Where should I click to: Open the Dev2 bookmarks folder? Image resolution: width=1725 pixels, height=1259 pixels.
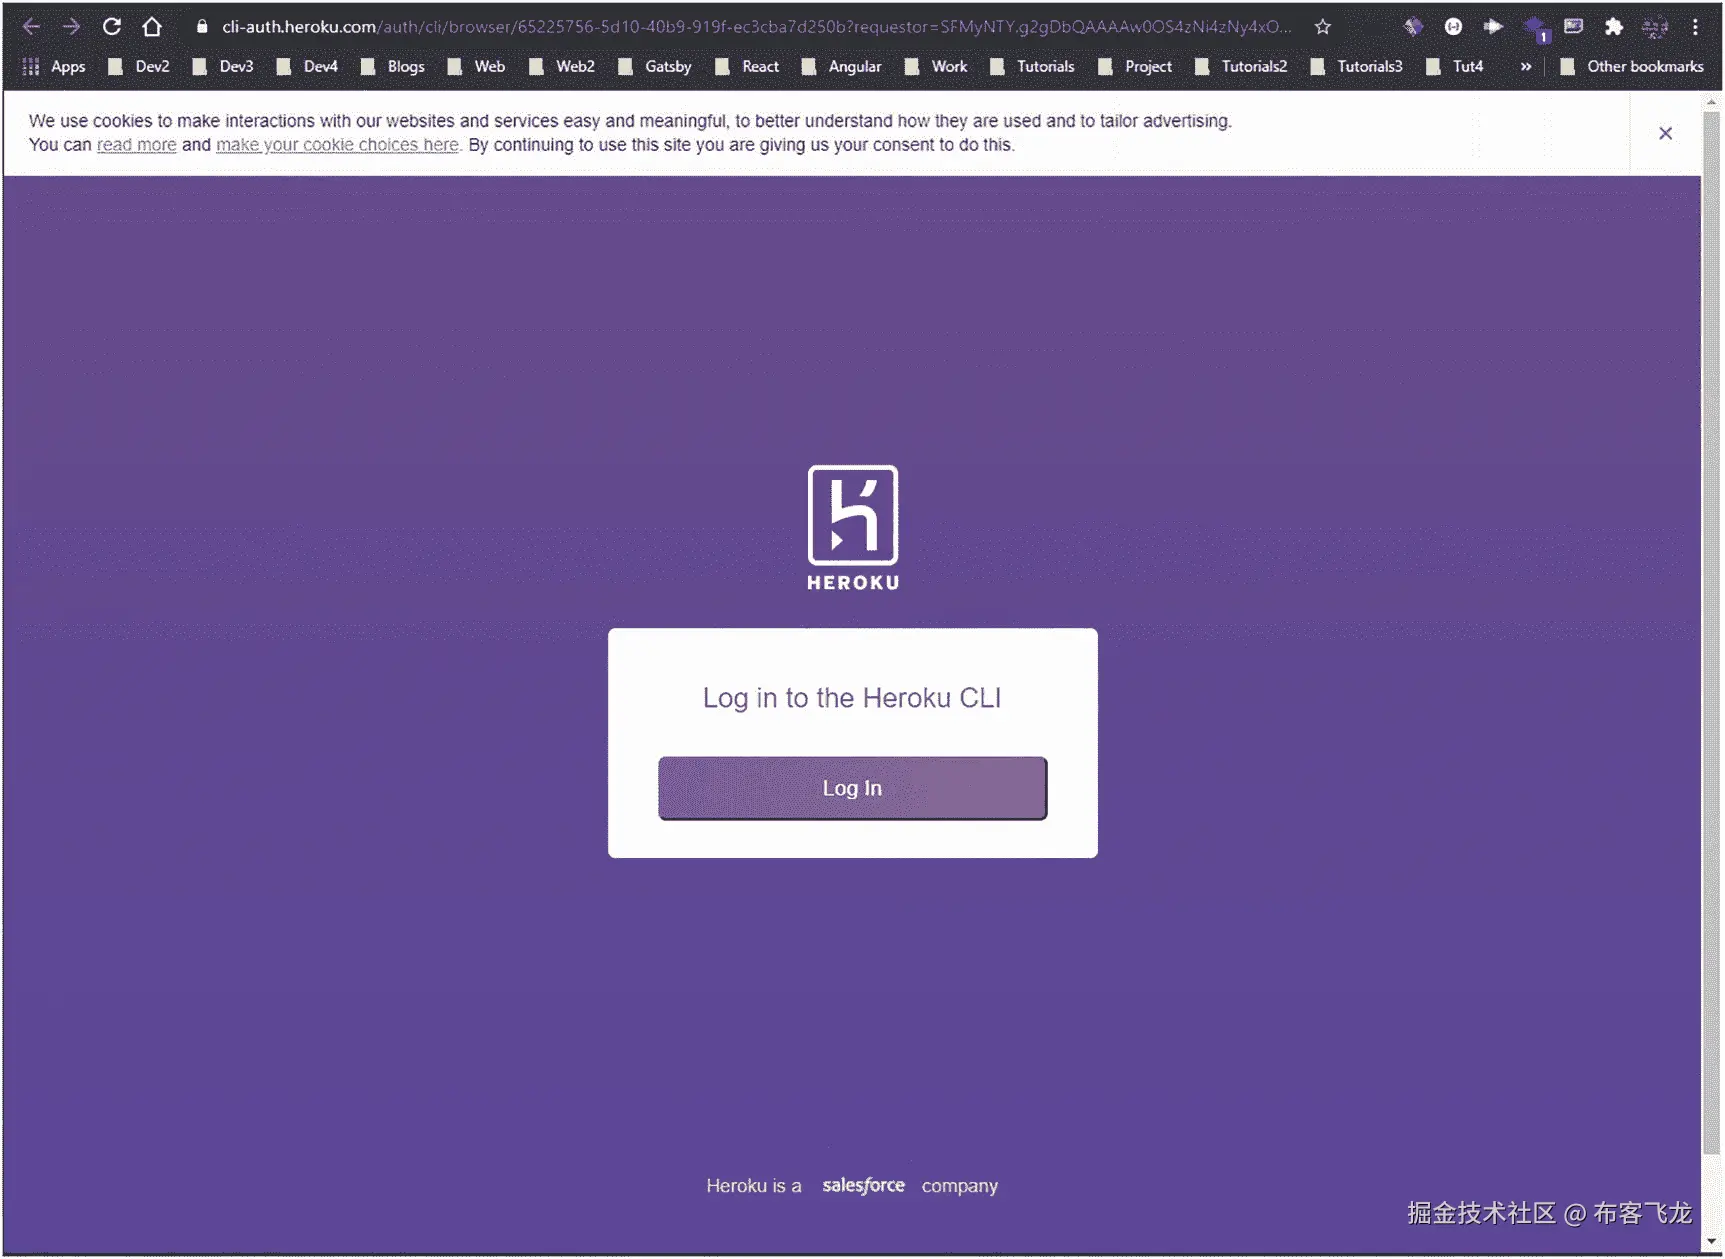tap(139, 67)
